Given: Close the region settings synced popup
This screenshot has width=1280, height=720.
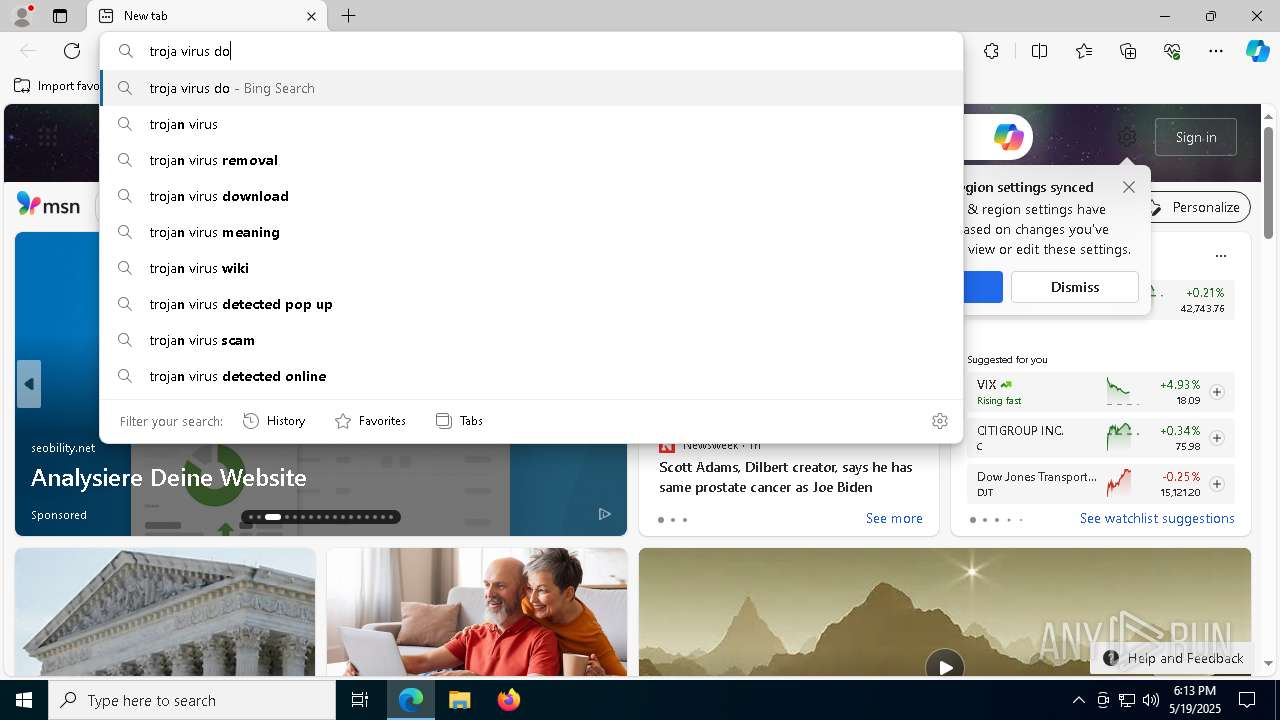Looking at the screenshot, I should (1129, 187).
